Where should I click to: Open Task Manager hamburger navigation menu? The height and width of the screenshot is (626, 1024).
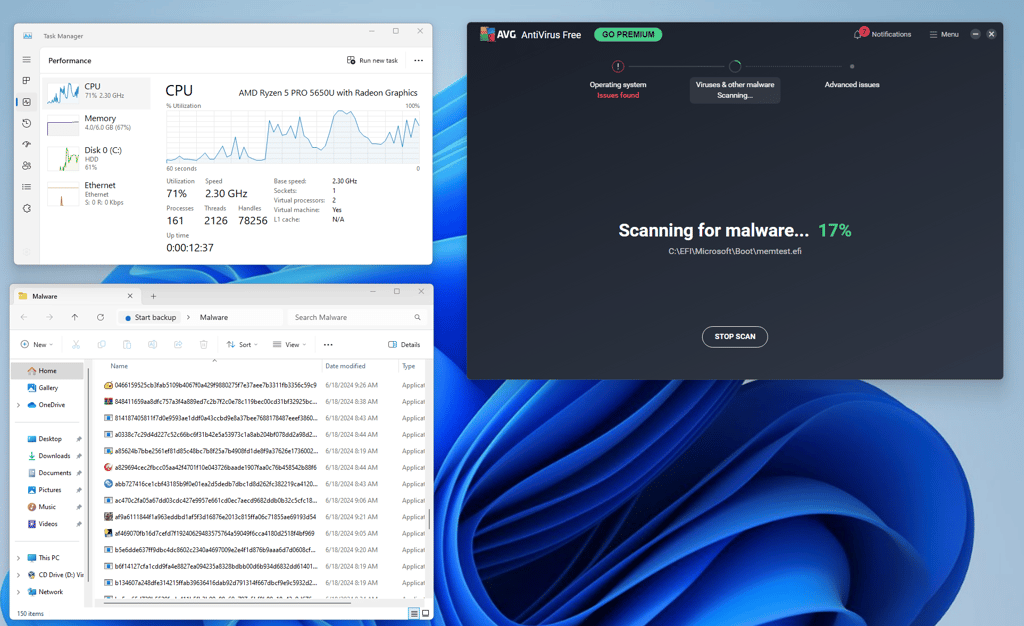(26, 59)
